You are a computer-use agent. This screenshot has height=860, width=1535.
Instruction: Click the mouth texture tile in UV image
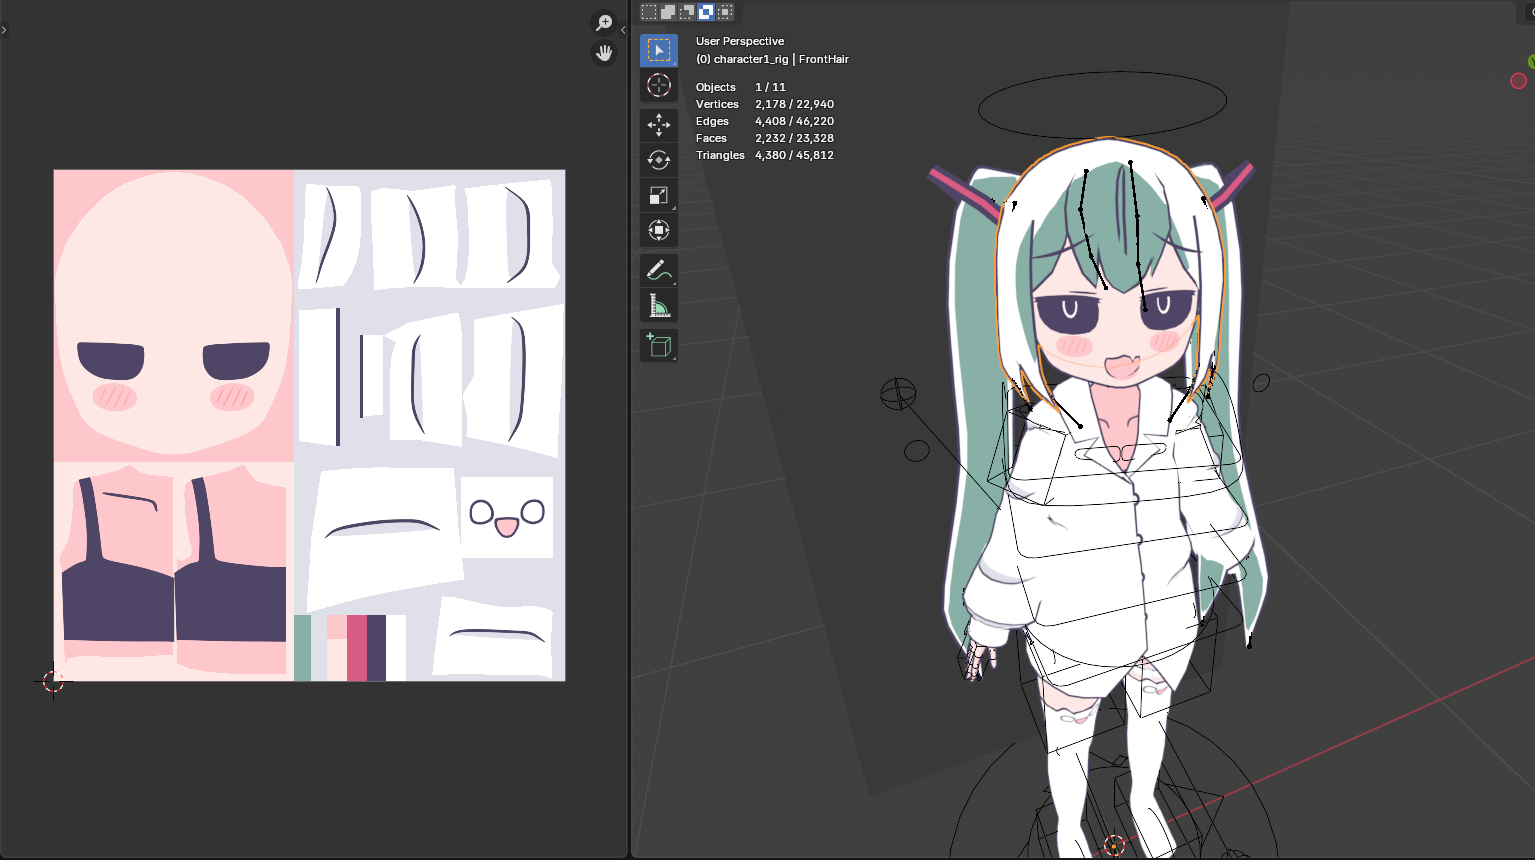[x=507, y=517]
